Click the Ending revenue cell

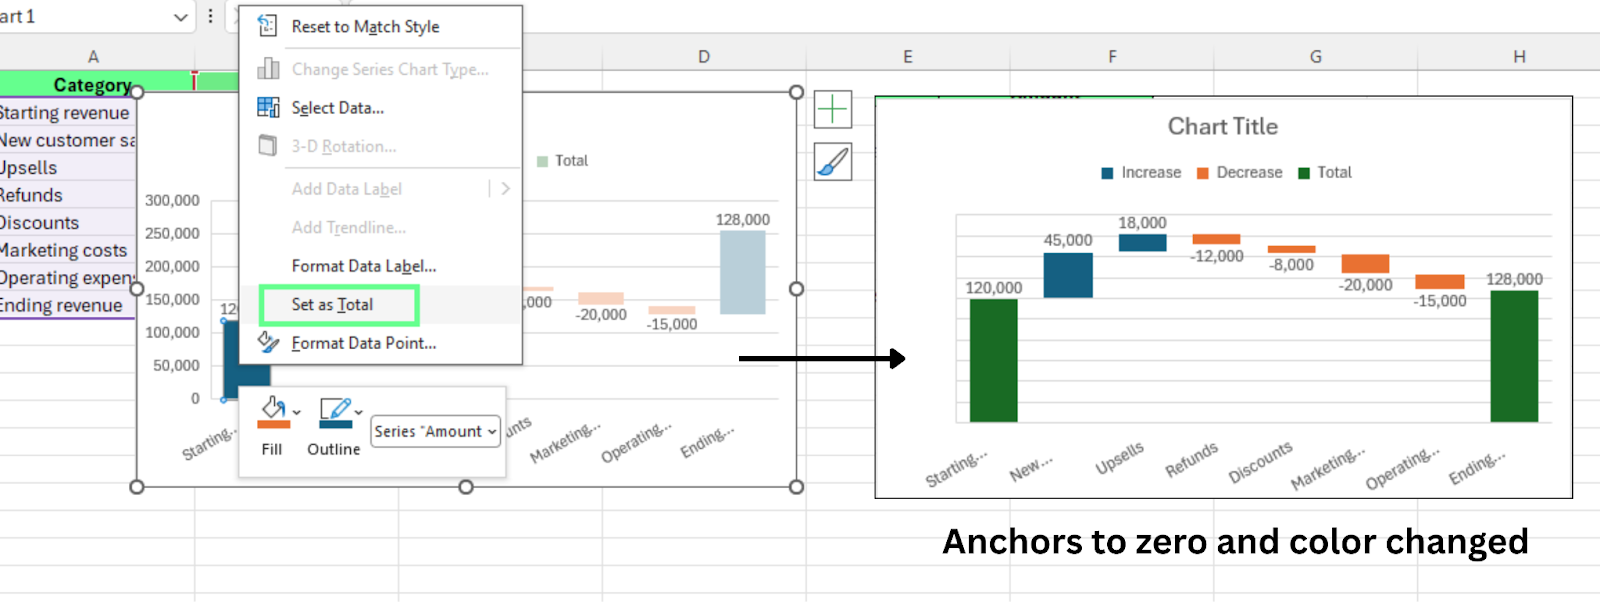tap(67, 305)
